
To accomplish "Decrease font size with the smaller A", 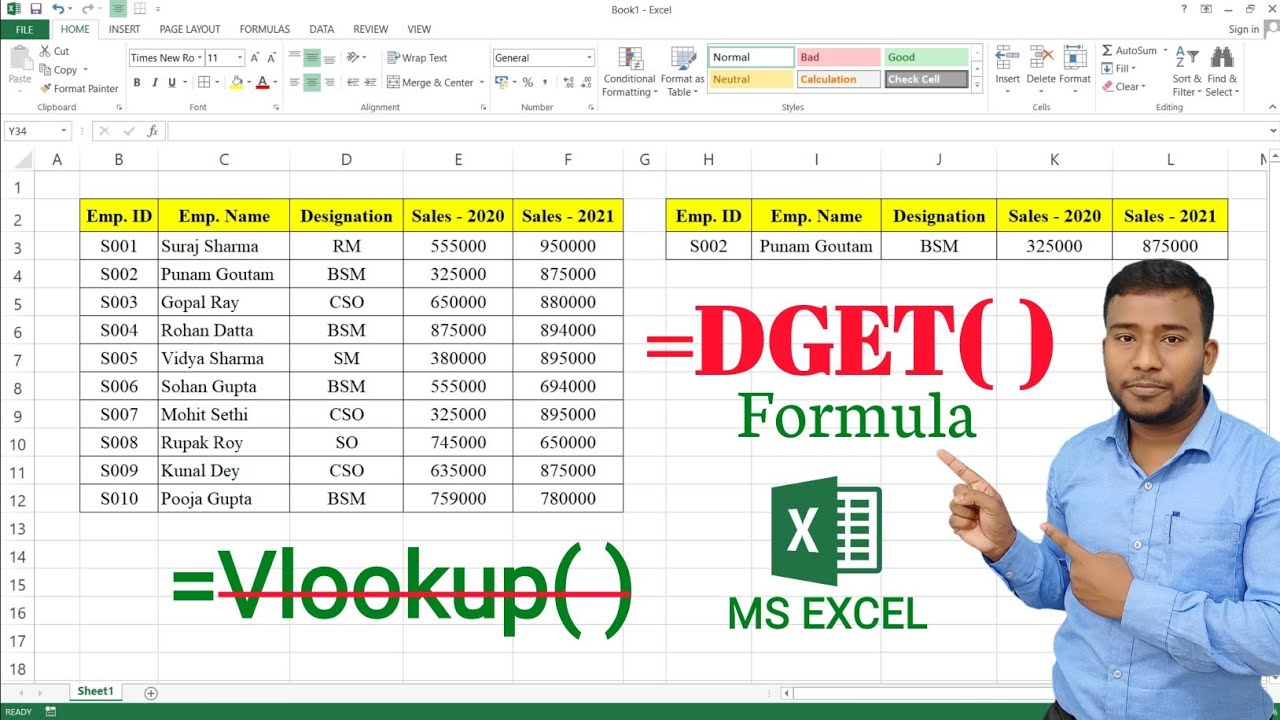I will click(271, 58).
